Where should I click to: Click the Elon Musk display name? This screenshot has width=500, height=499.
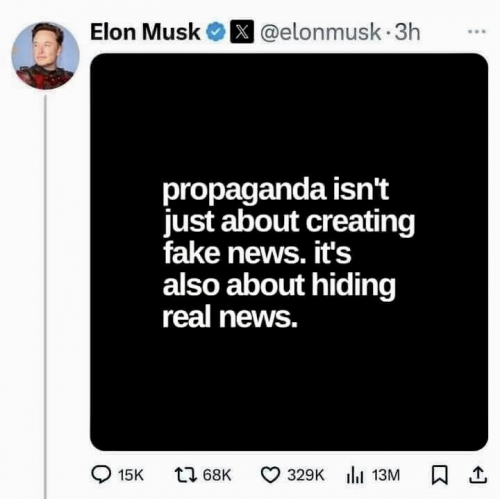point(145,32)
